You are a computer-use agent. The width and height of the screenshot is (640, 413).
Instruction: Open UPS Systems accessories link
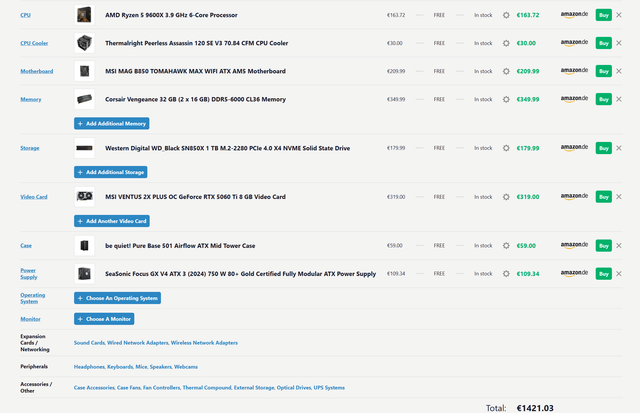click(x=329, y=388)
